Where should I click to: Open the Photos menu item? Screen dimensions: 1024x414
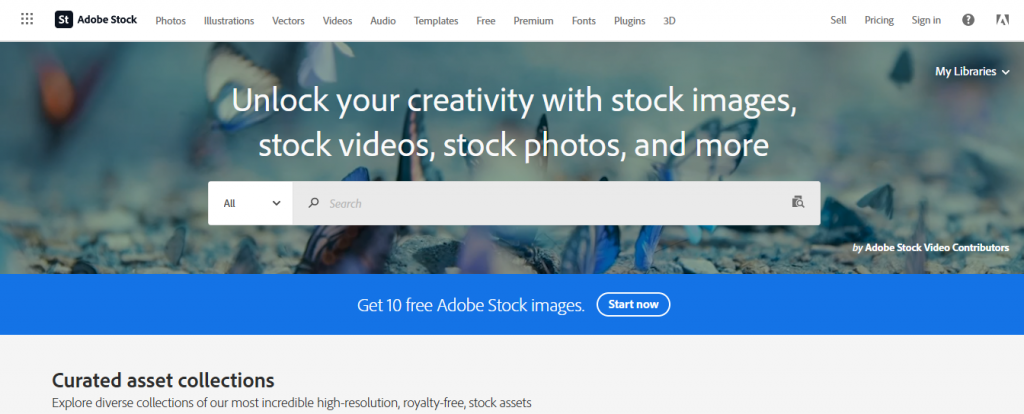click(170, 20)
